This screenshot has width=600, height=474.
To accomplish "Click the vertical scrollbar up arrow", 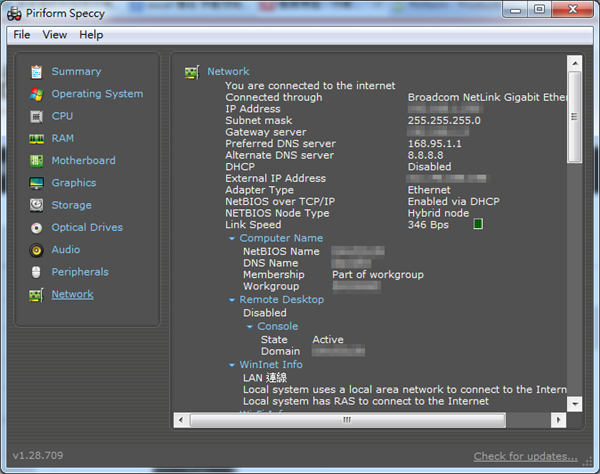I will point(575,63).
